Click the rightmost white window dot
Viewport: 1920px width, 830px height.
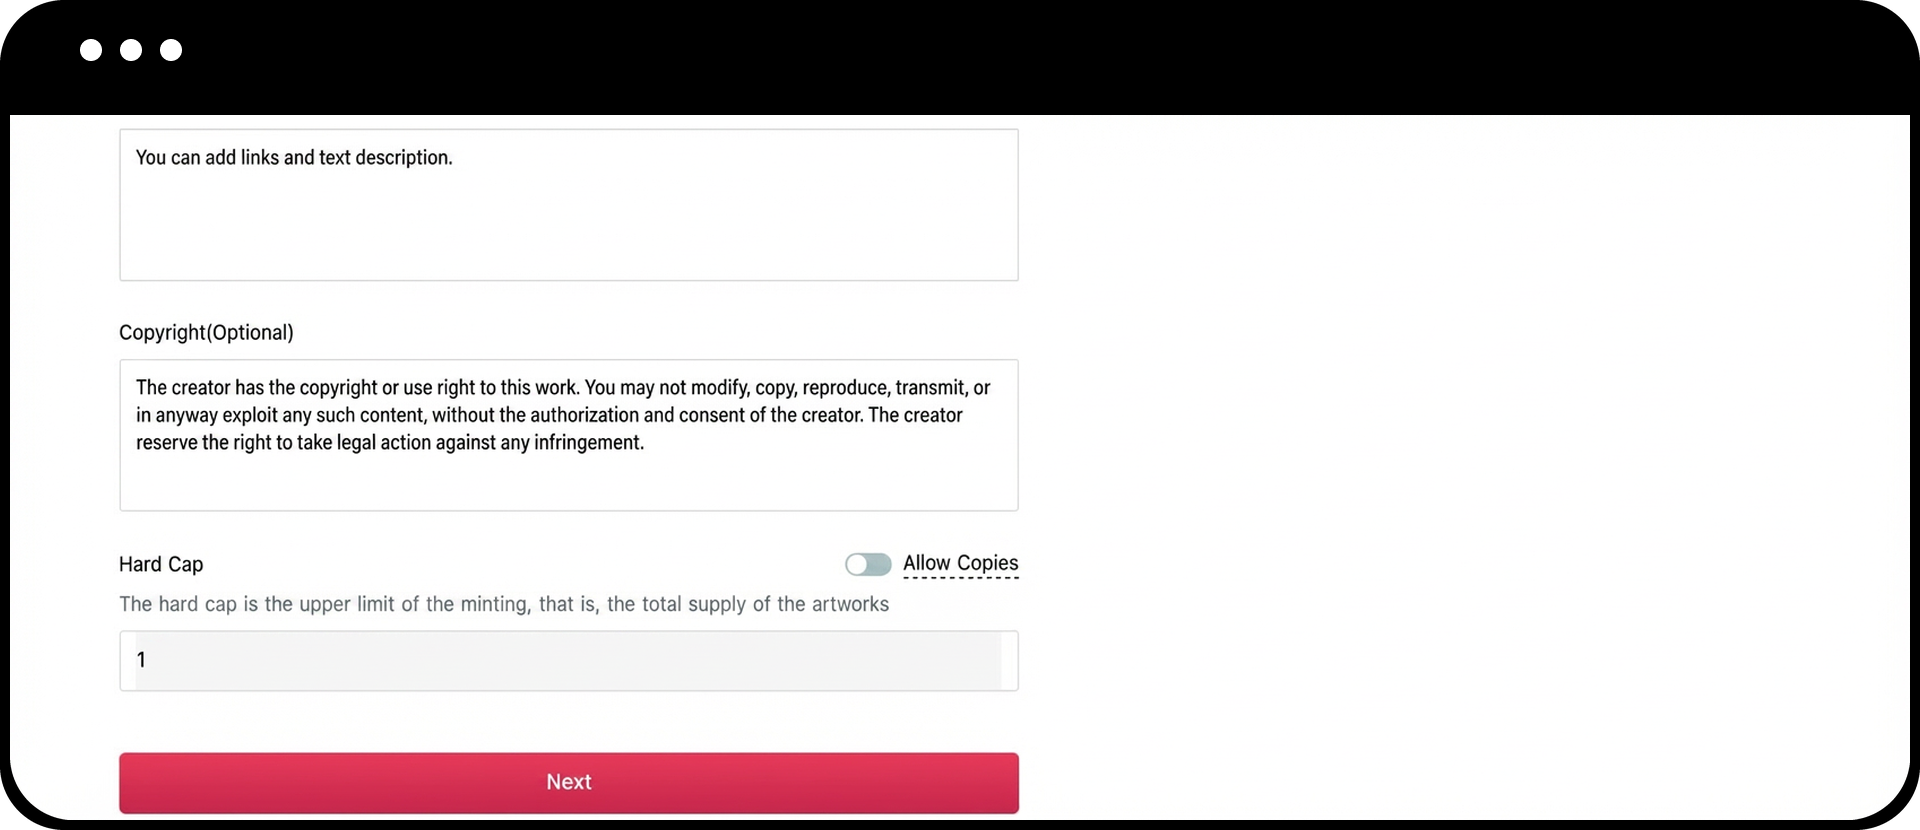click(171, 50)
